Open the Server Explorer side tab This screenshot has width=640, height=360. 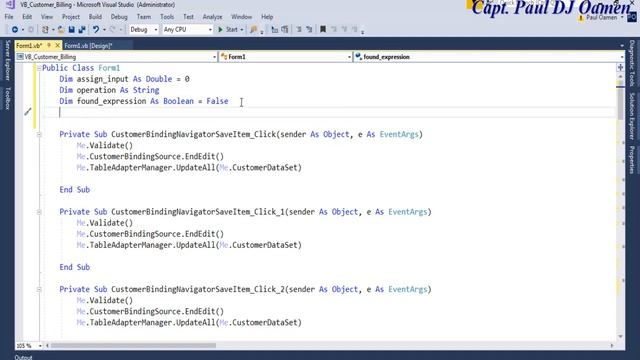(7, 60)
